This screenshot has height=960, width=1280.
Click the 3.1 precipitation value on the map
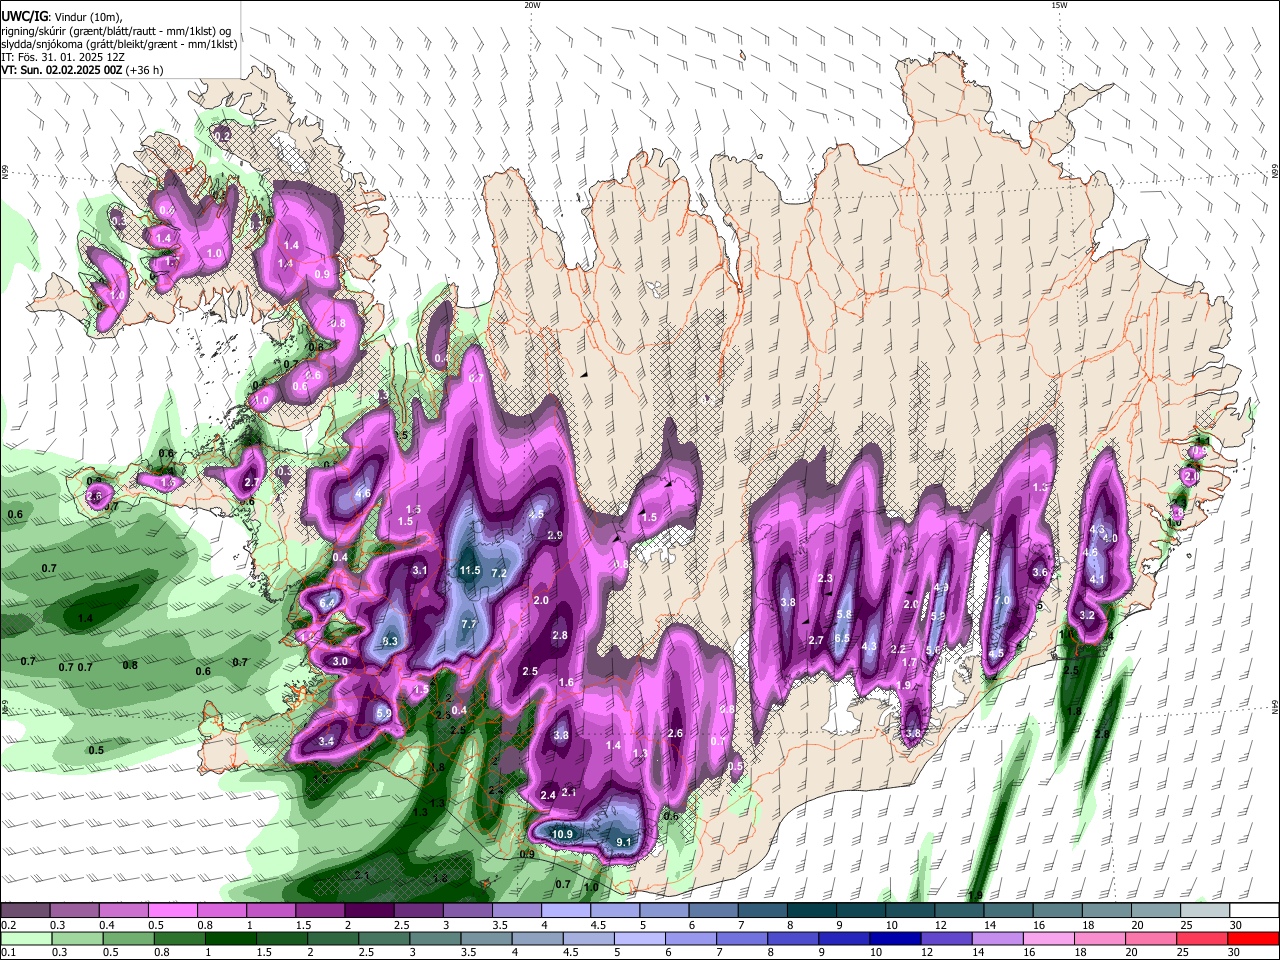420,570
